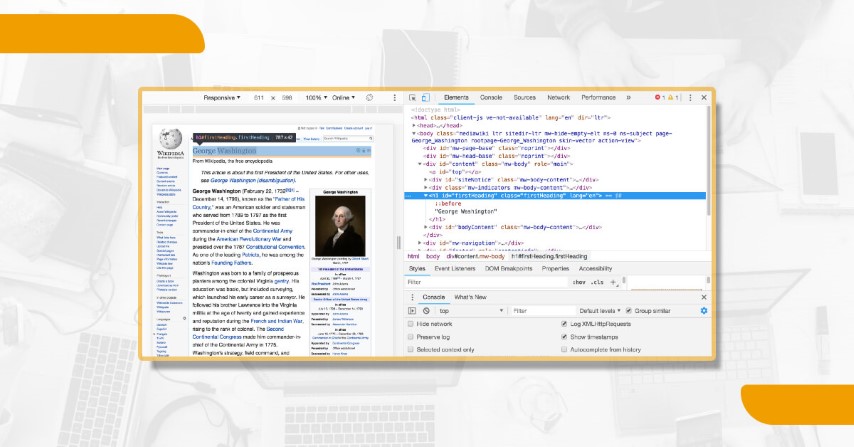
Task: Toggle the Hide network checkbox
Action: [x=411, y=324]
